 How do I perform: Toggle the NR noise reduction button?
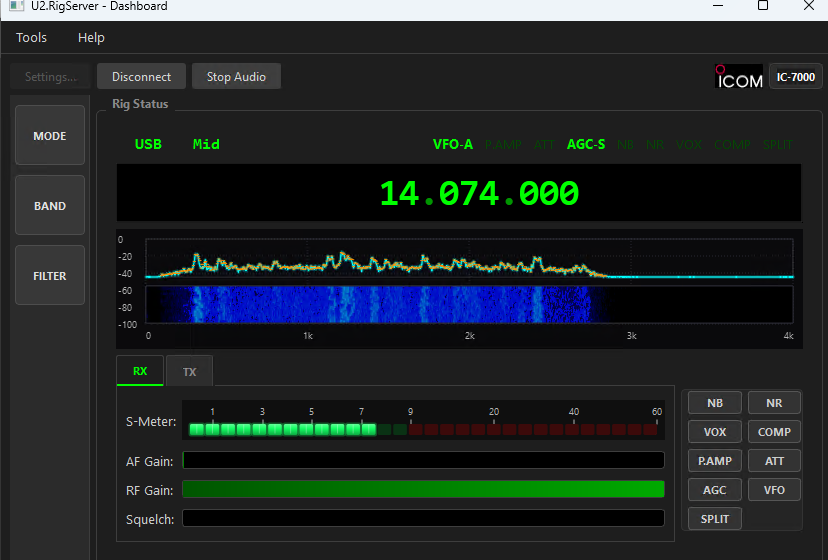pos(774,403)
